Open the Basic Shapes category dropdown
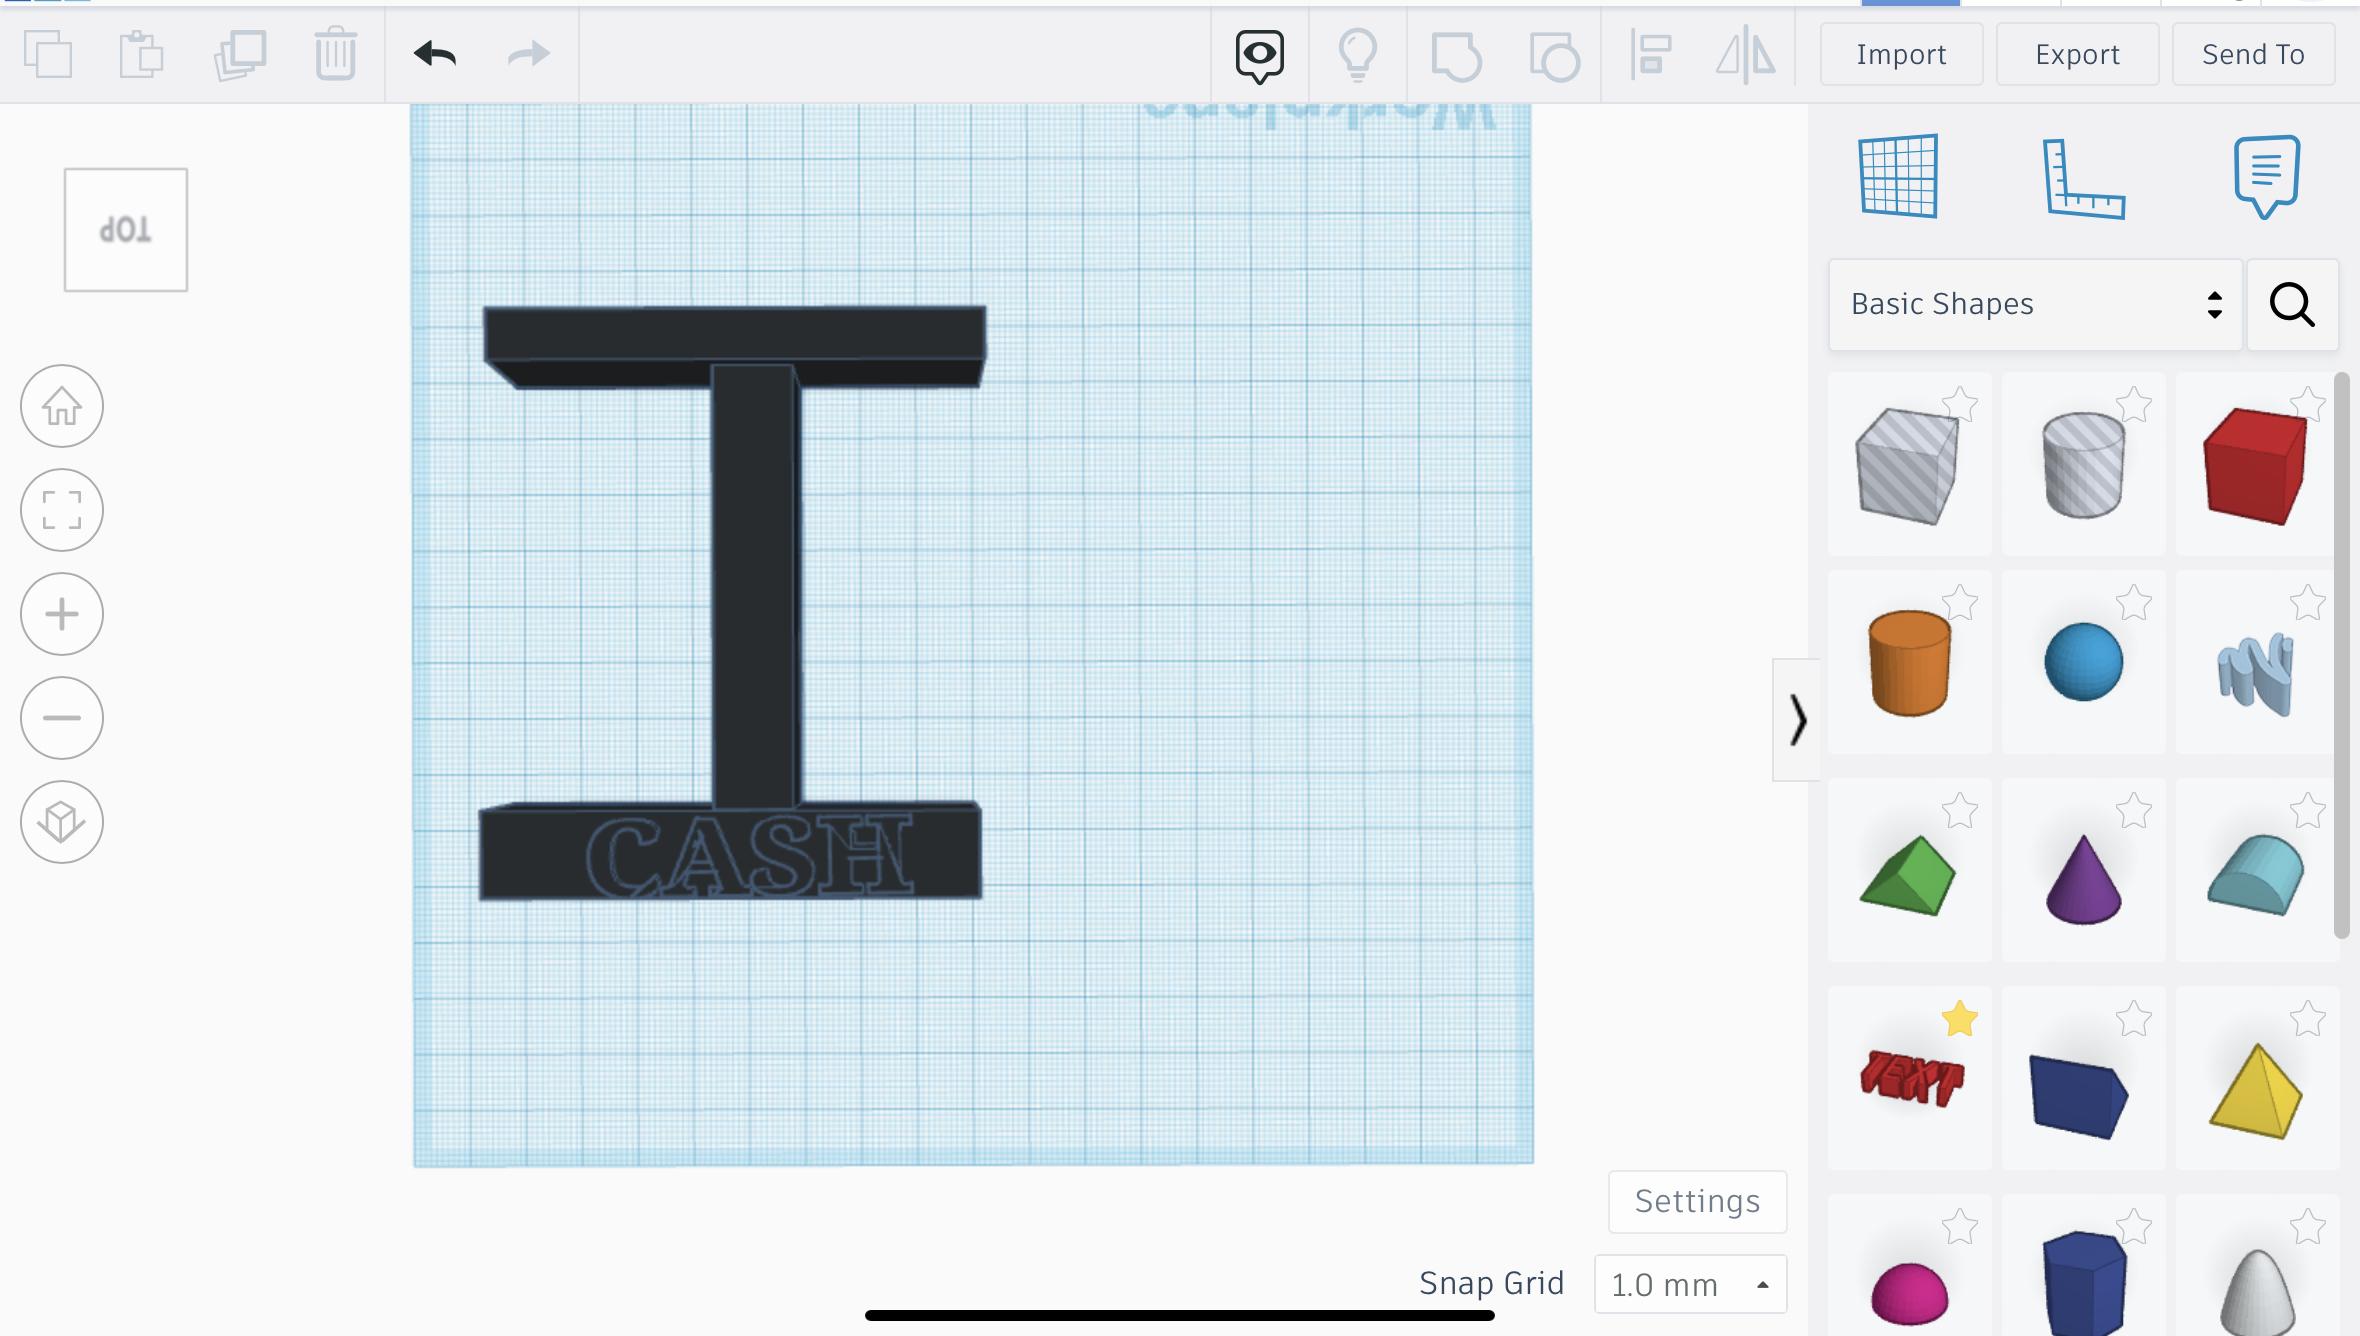This screenshot has height=1336, width=2360. point(2035,304)
